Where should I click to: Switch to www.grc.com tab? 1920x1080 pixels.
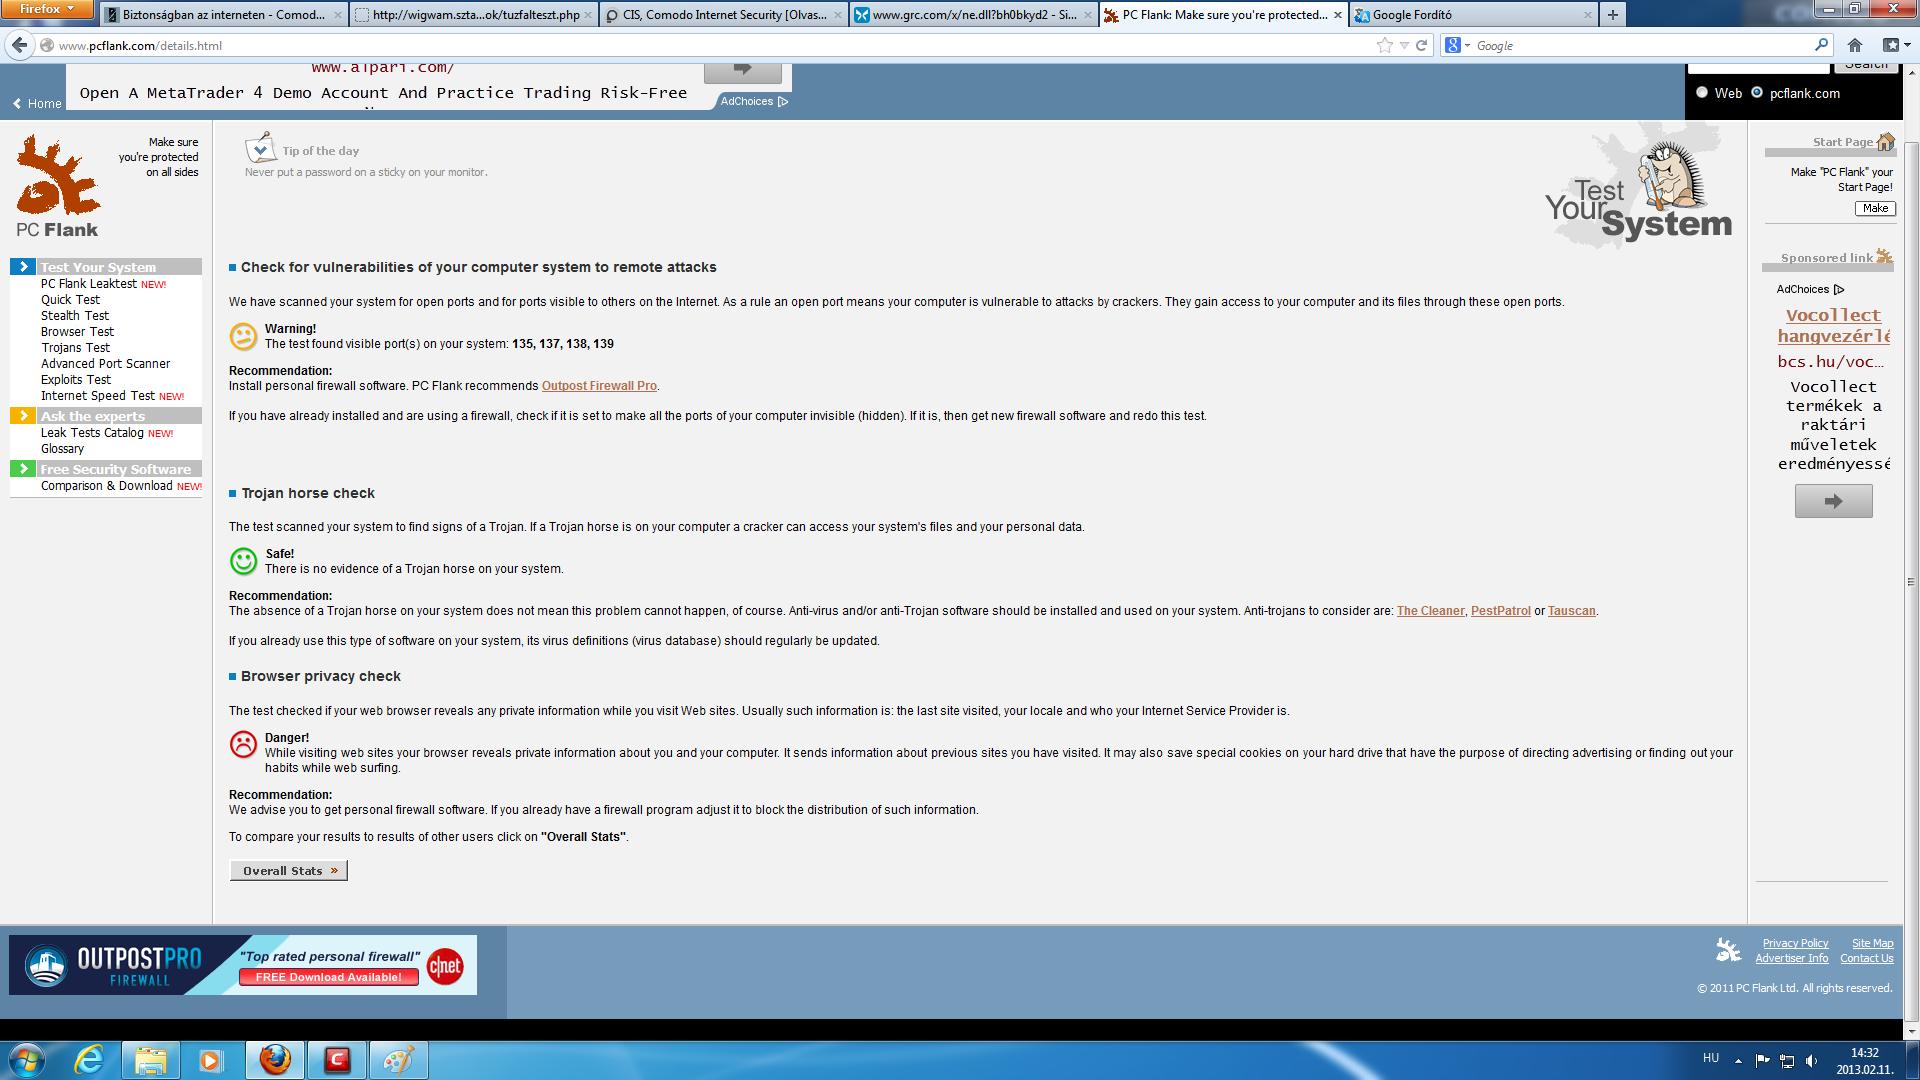(974, 15)
